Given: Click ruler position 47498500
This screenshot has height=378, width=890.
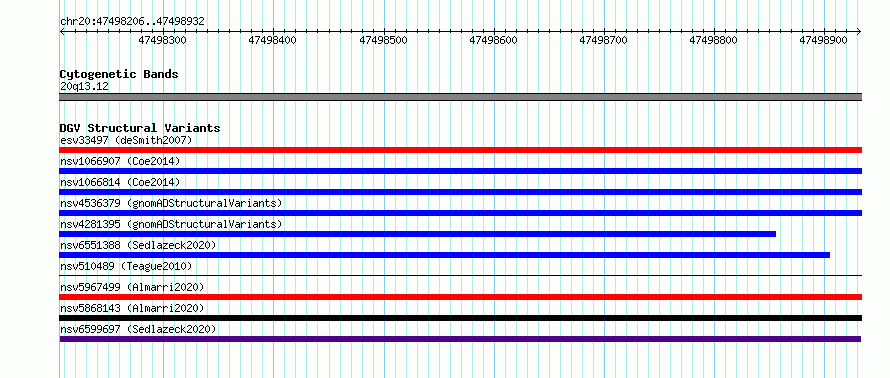Looking at the screenshot, I should click(x=383, y=40).
